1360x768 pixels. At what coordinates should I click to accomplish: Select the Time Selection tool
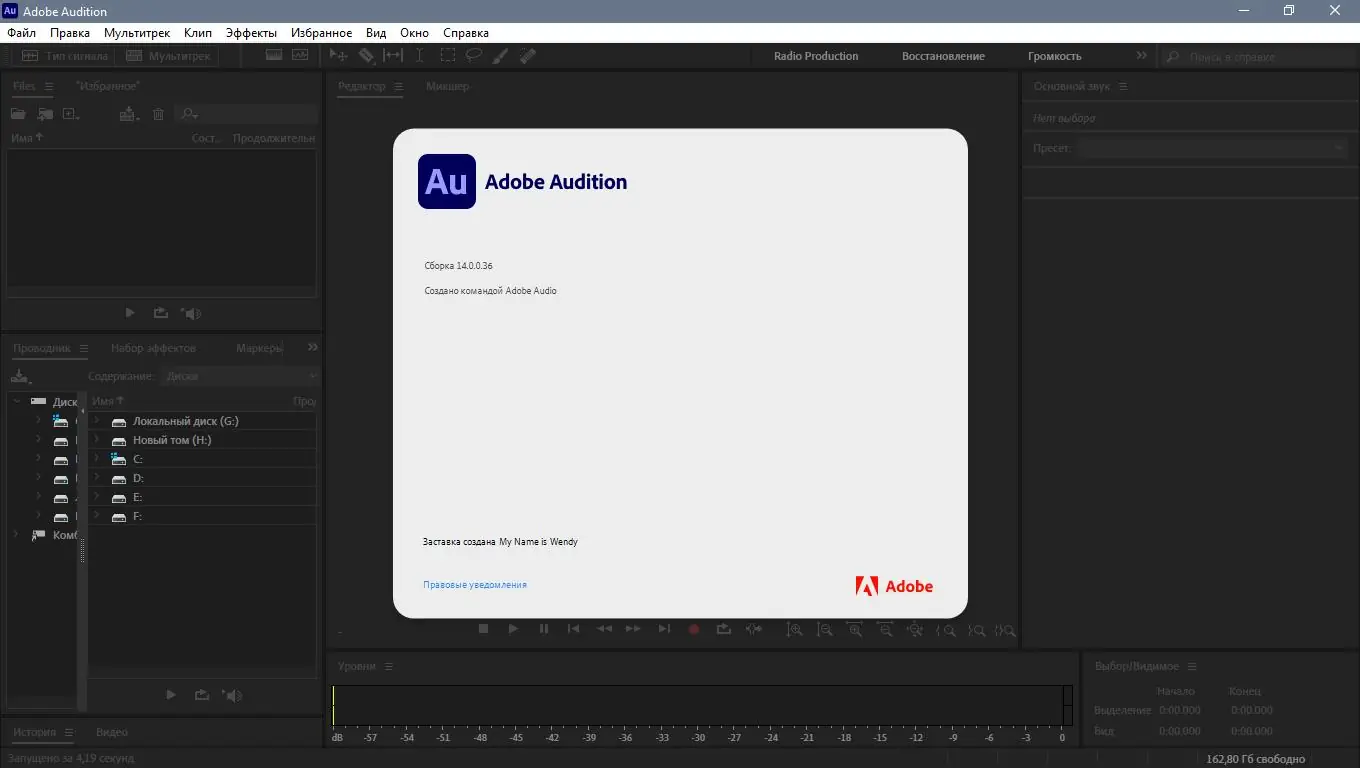click(x=419, y=55)
